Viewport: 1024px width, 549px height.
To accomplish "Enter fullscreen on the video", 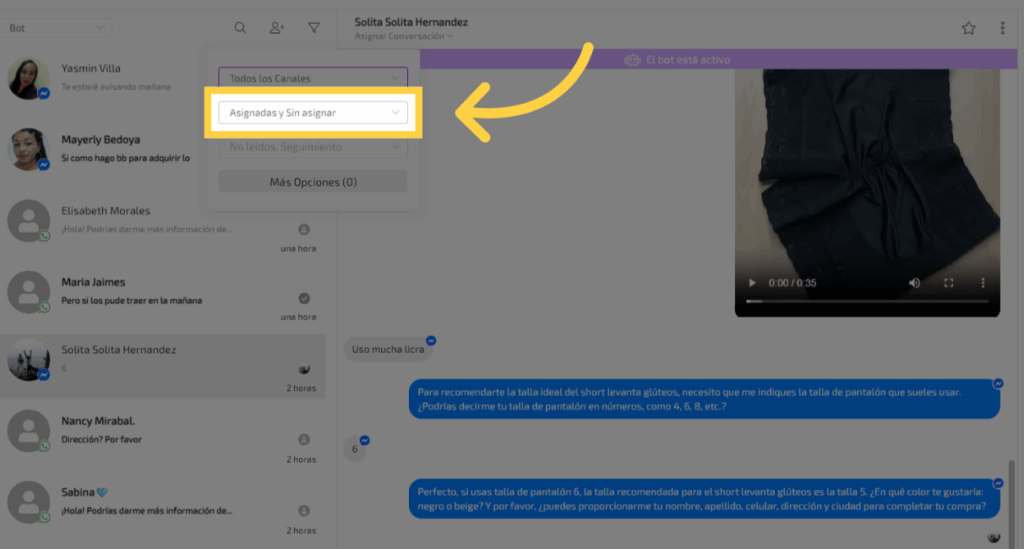I will pyautogui.click(x=949, y=283).
